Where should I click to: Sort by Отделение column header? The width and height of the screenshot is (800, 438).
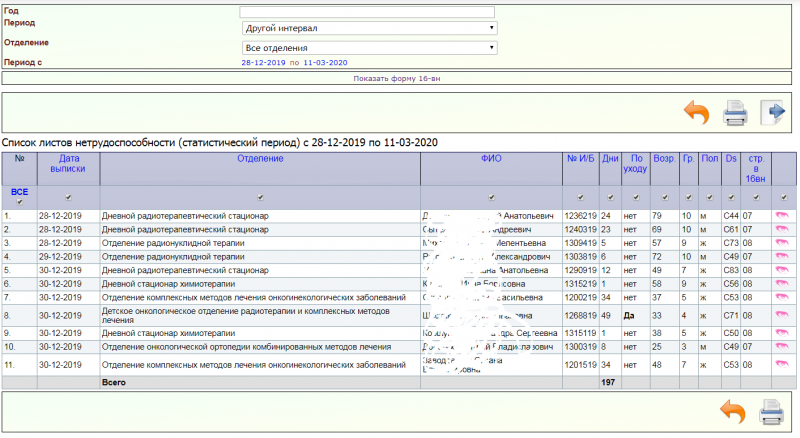click(x=260, y=158)
